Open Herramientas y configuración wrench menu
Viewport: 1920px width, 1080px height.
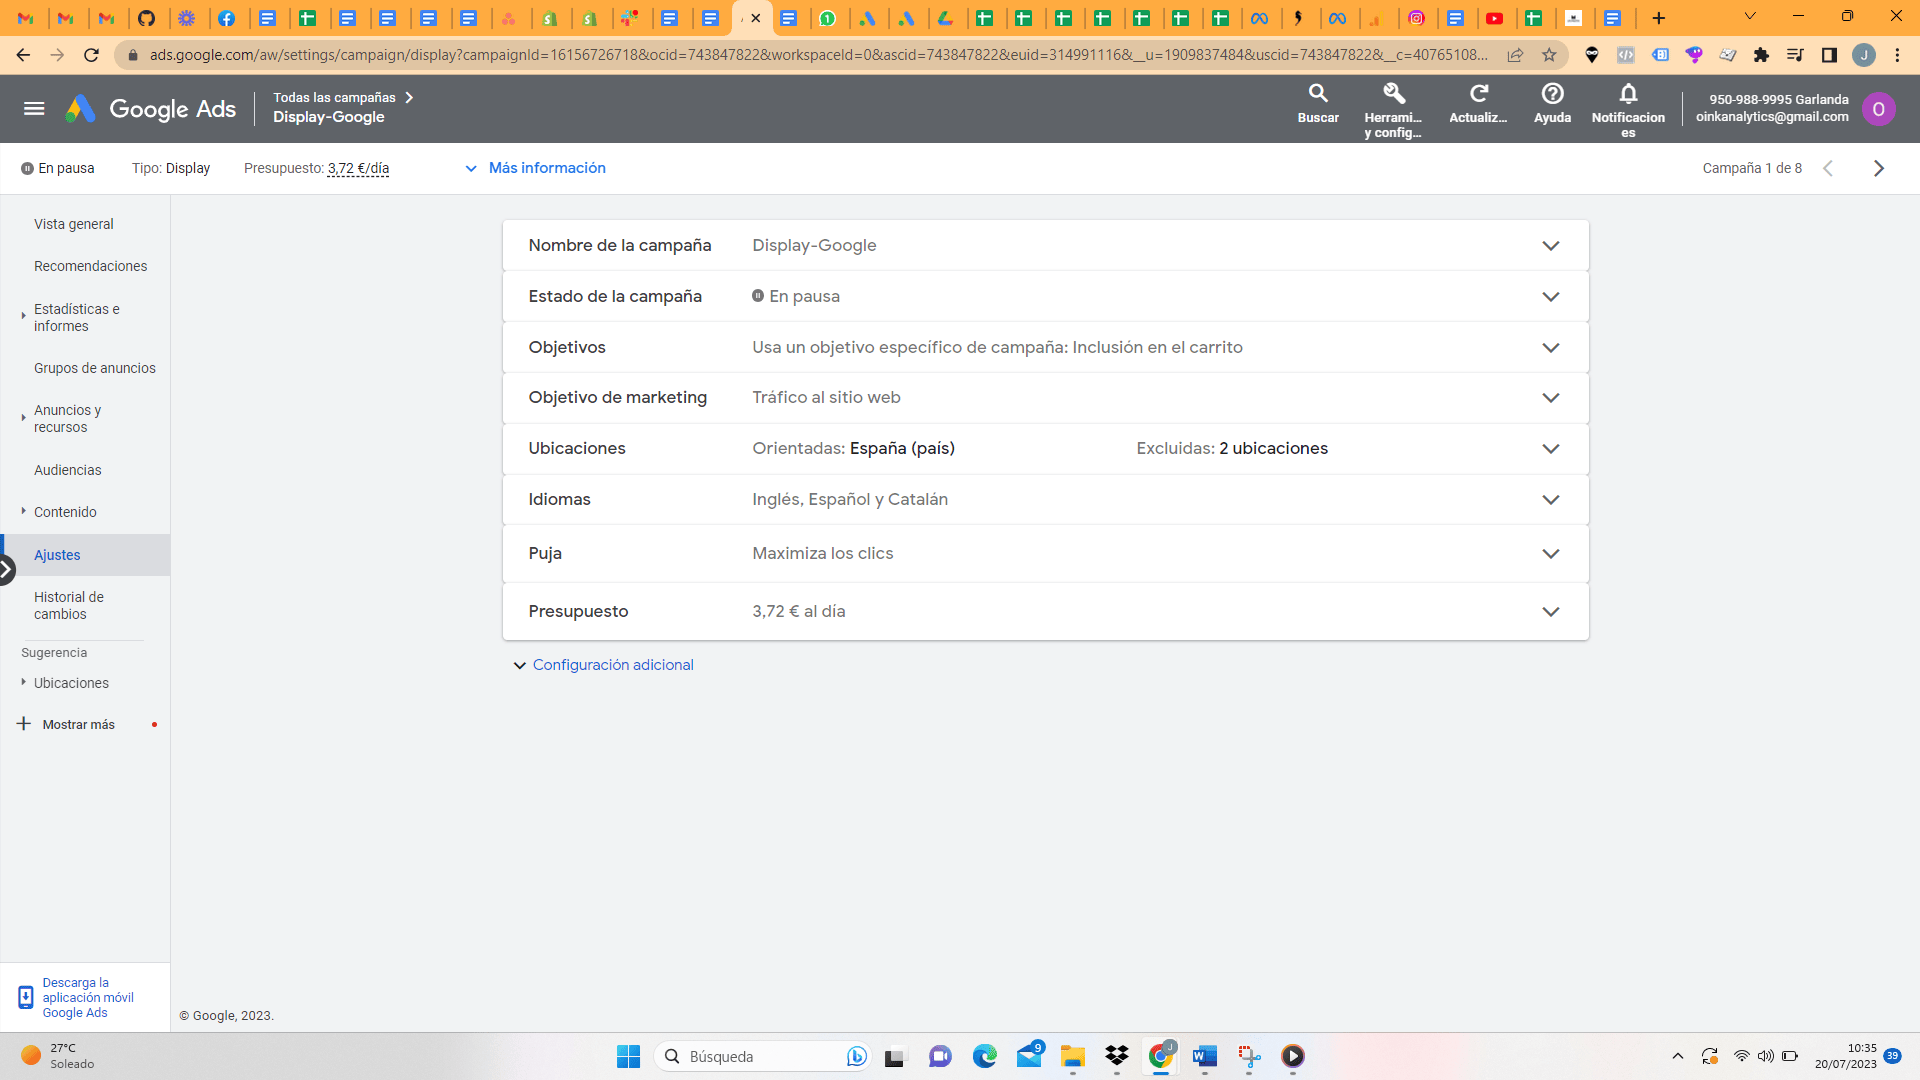point(1394,105)
